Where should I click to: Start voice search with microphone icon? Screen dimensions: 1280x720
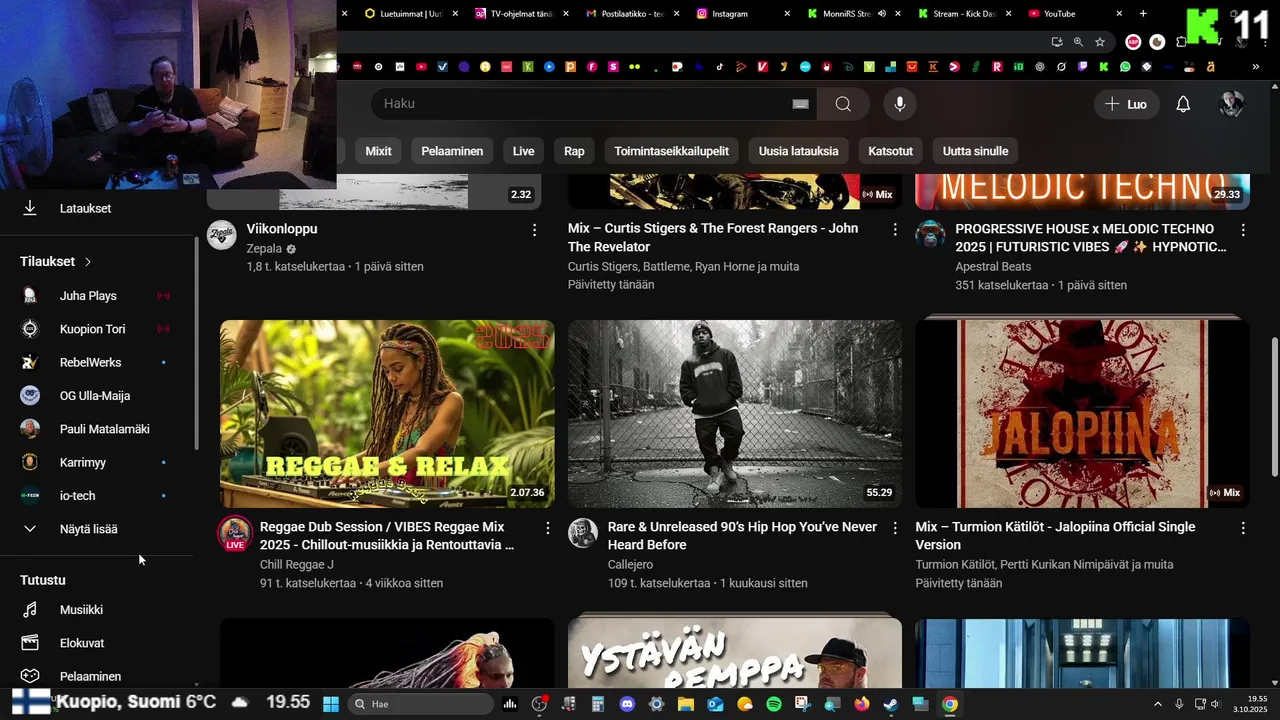click(x=900, y=104)
